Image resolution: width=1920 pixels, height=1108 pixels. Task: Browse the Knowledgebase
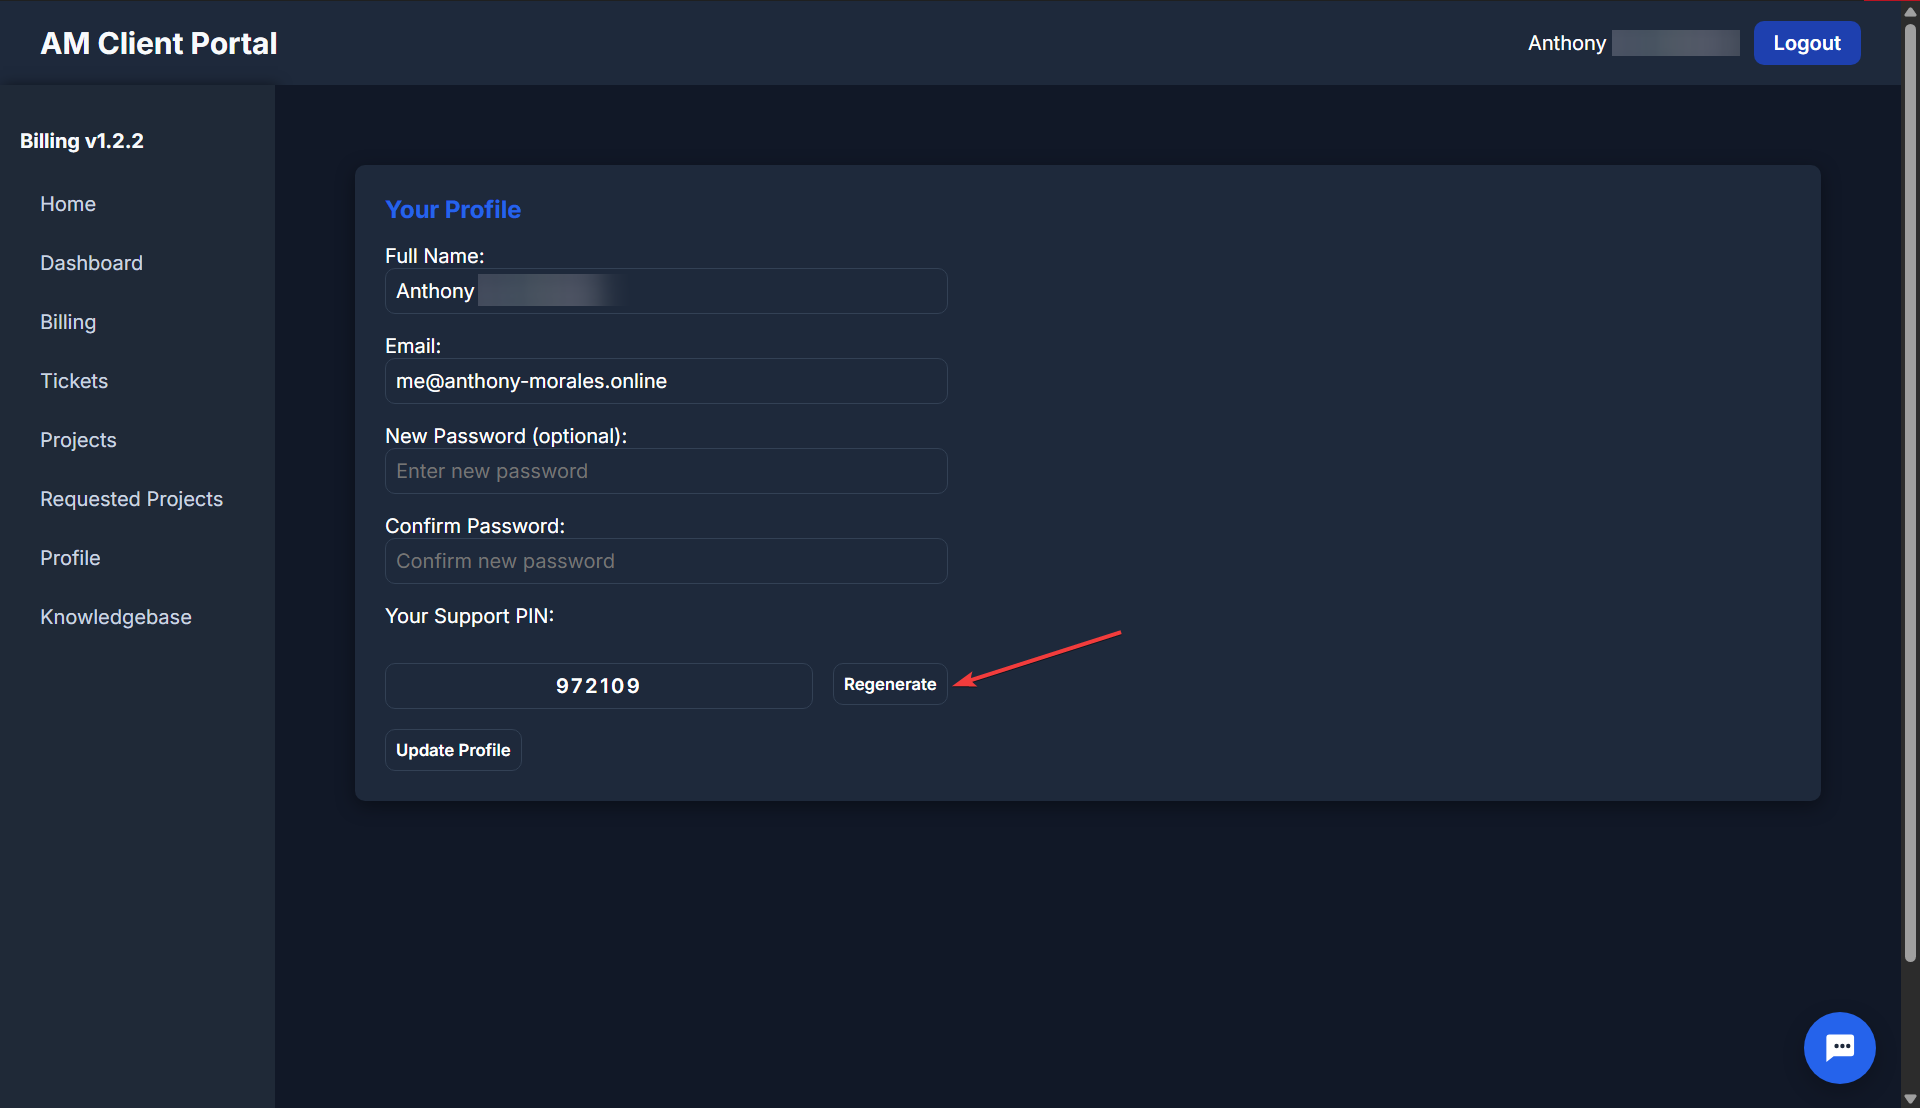(115, 617)
